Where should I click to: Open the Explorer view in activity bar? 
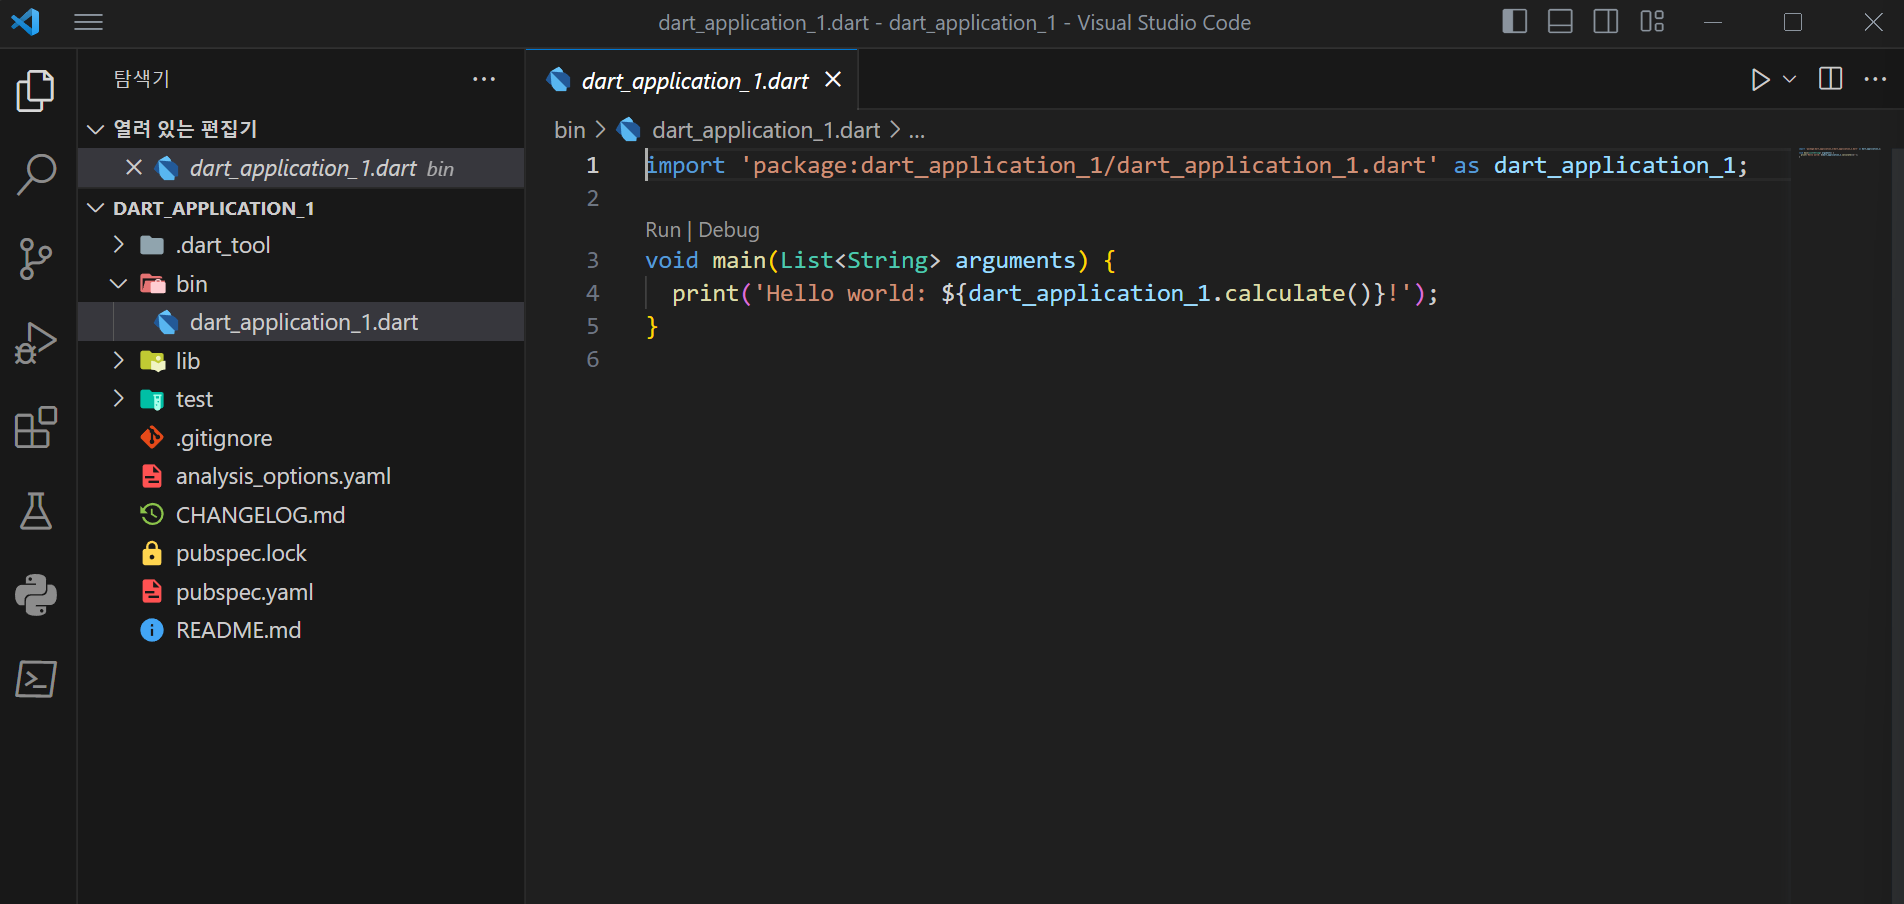[x=36, y=91]
